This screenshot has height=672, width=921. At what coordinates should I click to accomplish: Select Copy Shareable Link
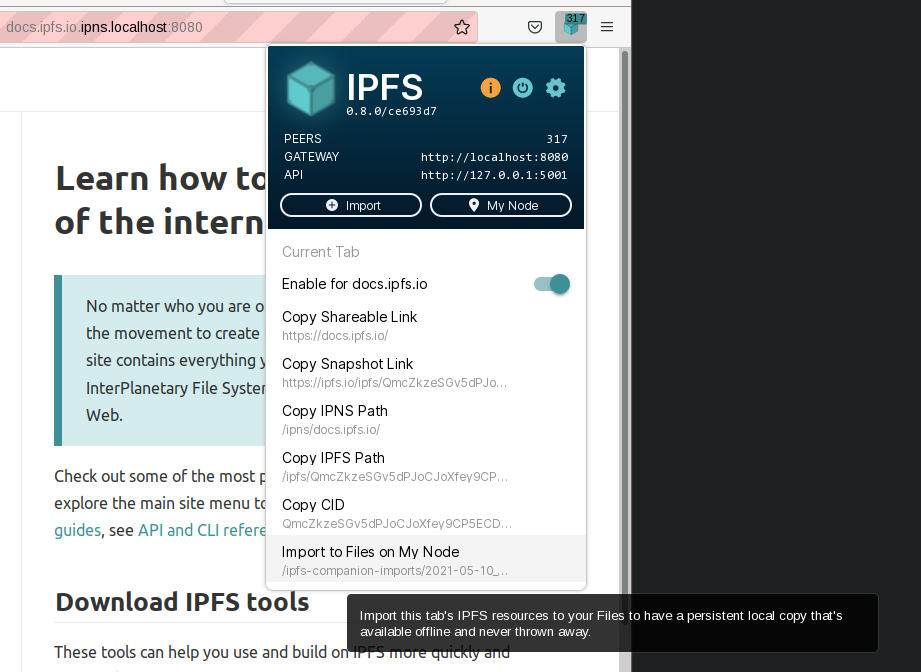(426, 325)
